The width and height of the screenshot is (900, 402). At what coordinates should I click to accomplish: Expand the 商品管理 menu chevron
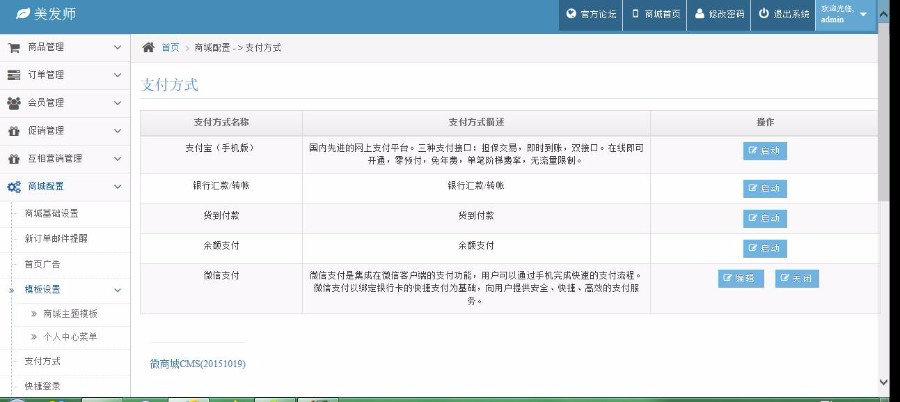pos(118,47)
